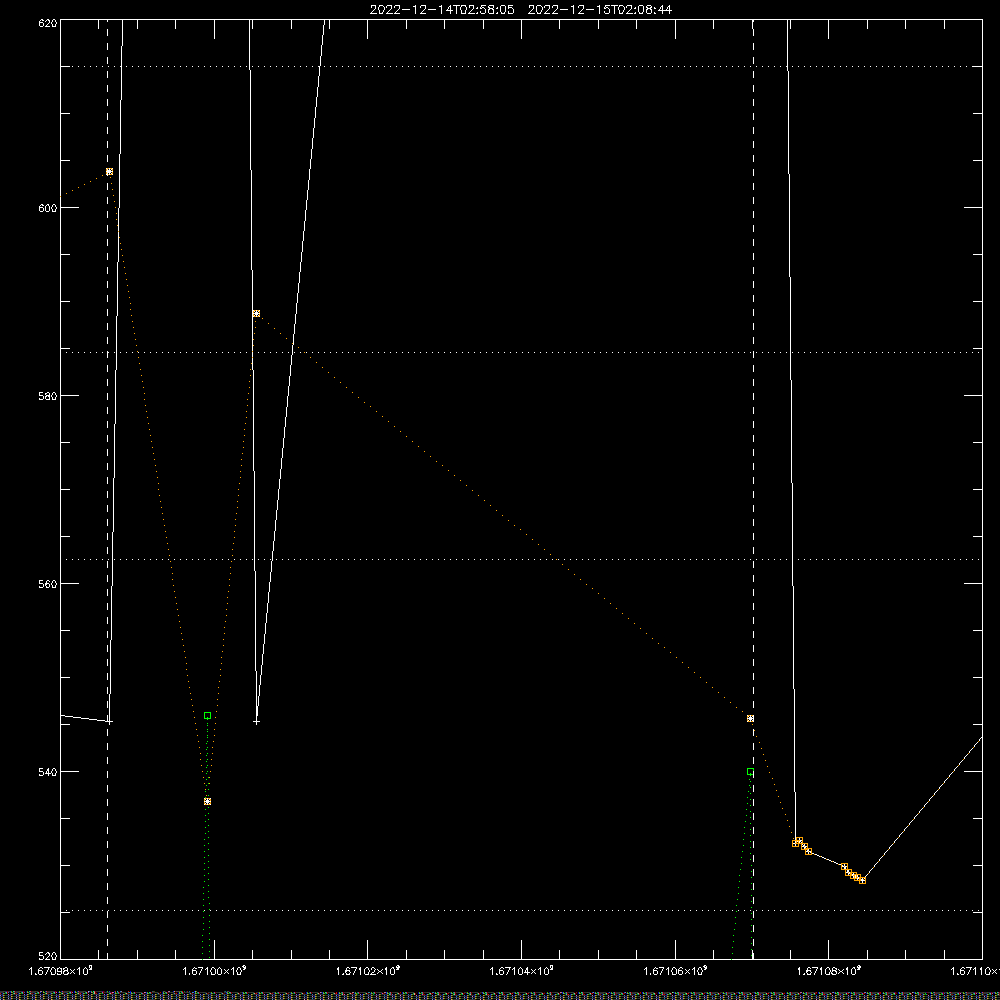Select the orange data marker near value 604

tap(109, 172)
